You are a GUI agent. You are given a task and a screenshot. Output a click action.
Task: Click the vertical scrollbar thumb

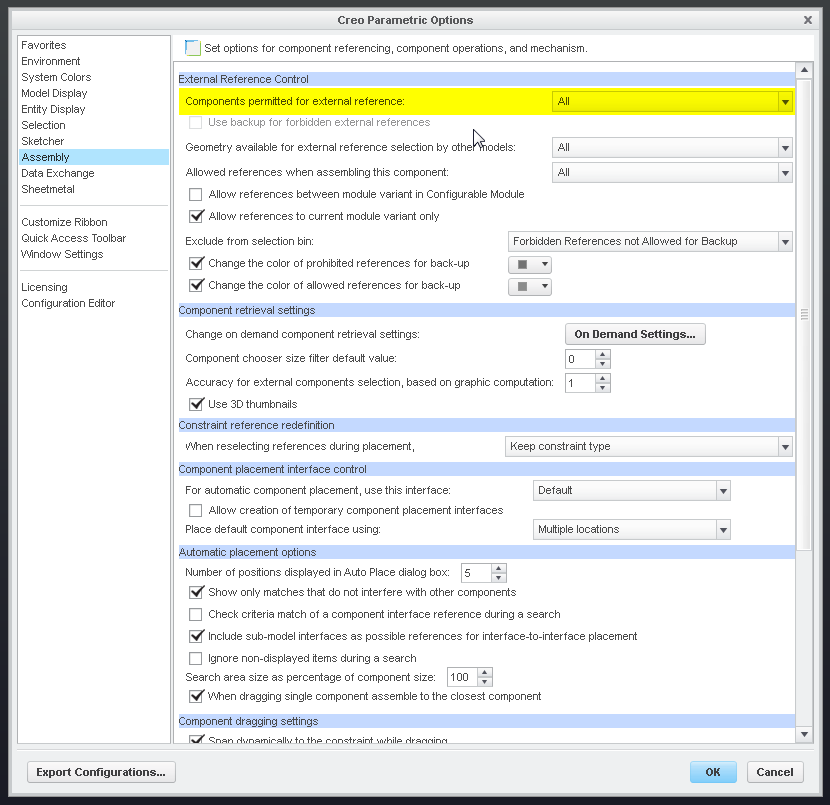pyautogui.click(x=804, y=314)
